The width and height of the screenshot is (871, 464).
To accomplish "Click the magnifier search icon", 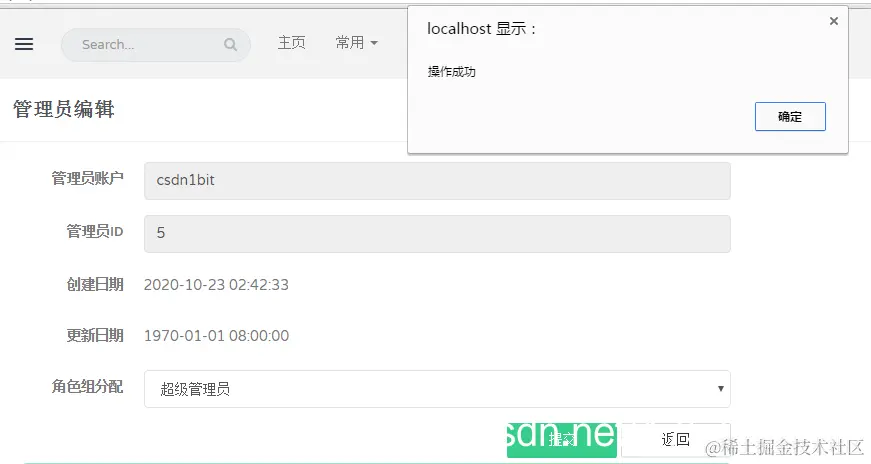I will 231,44.
